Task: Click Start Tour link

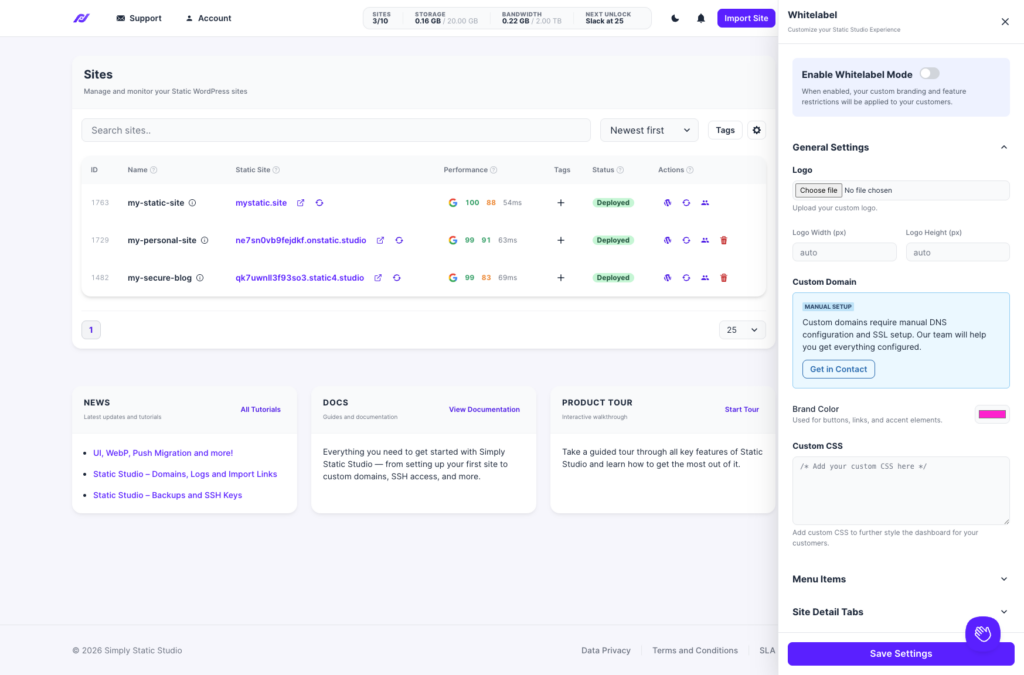Action: [742, 409]
